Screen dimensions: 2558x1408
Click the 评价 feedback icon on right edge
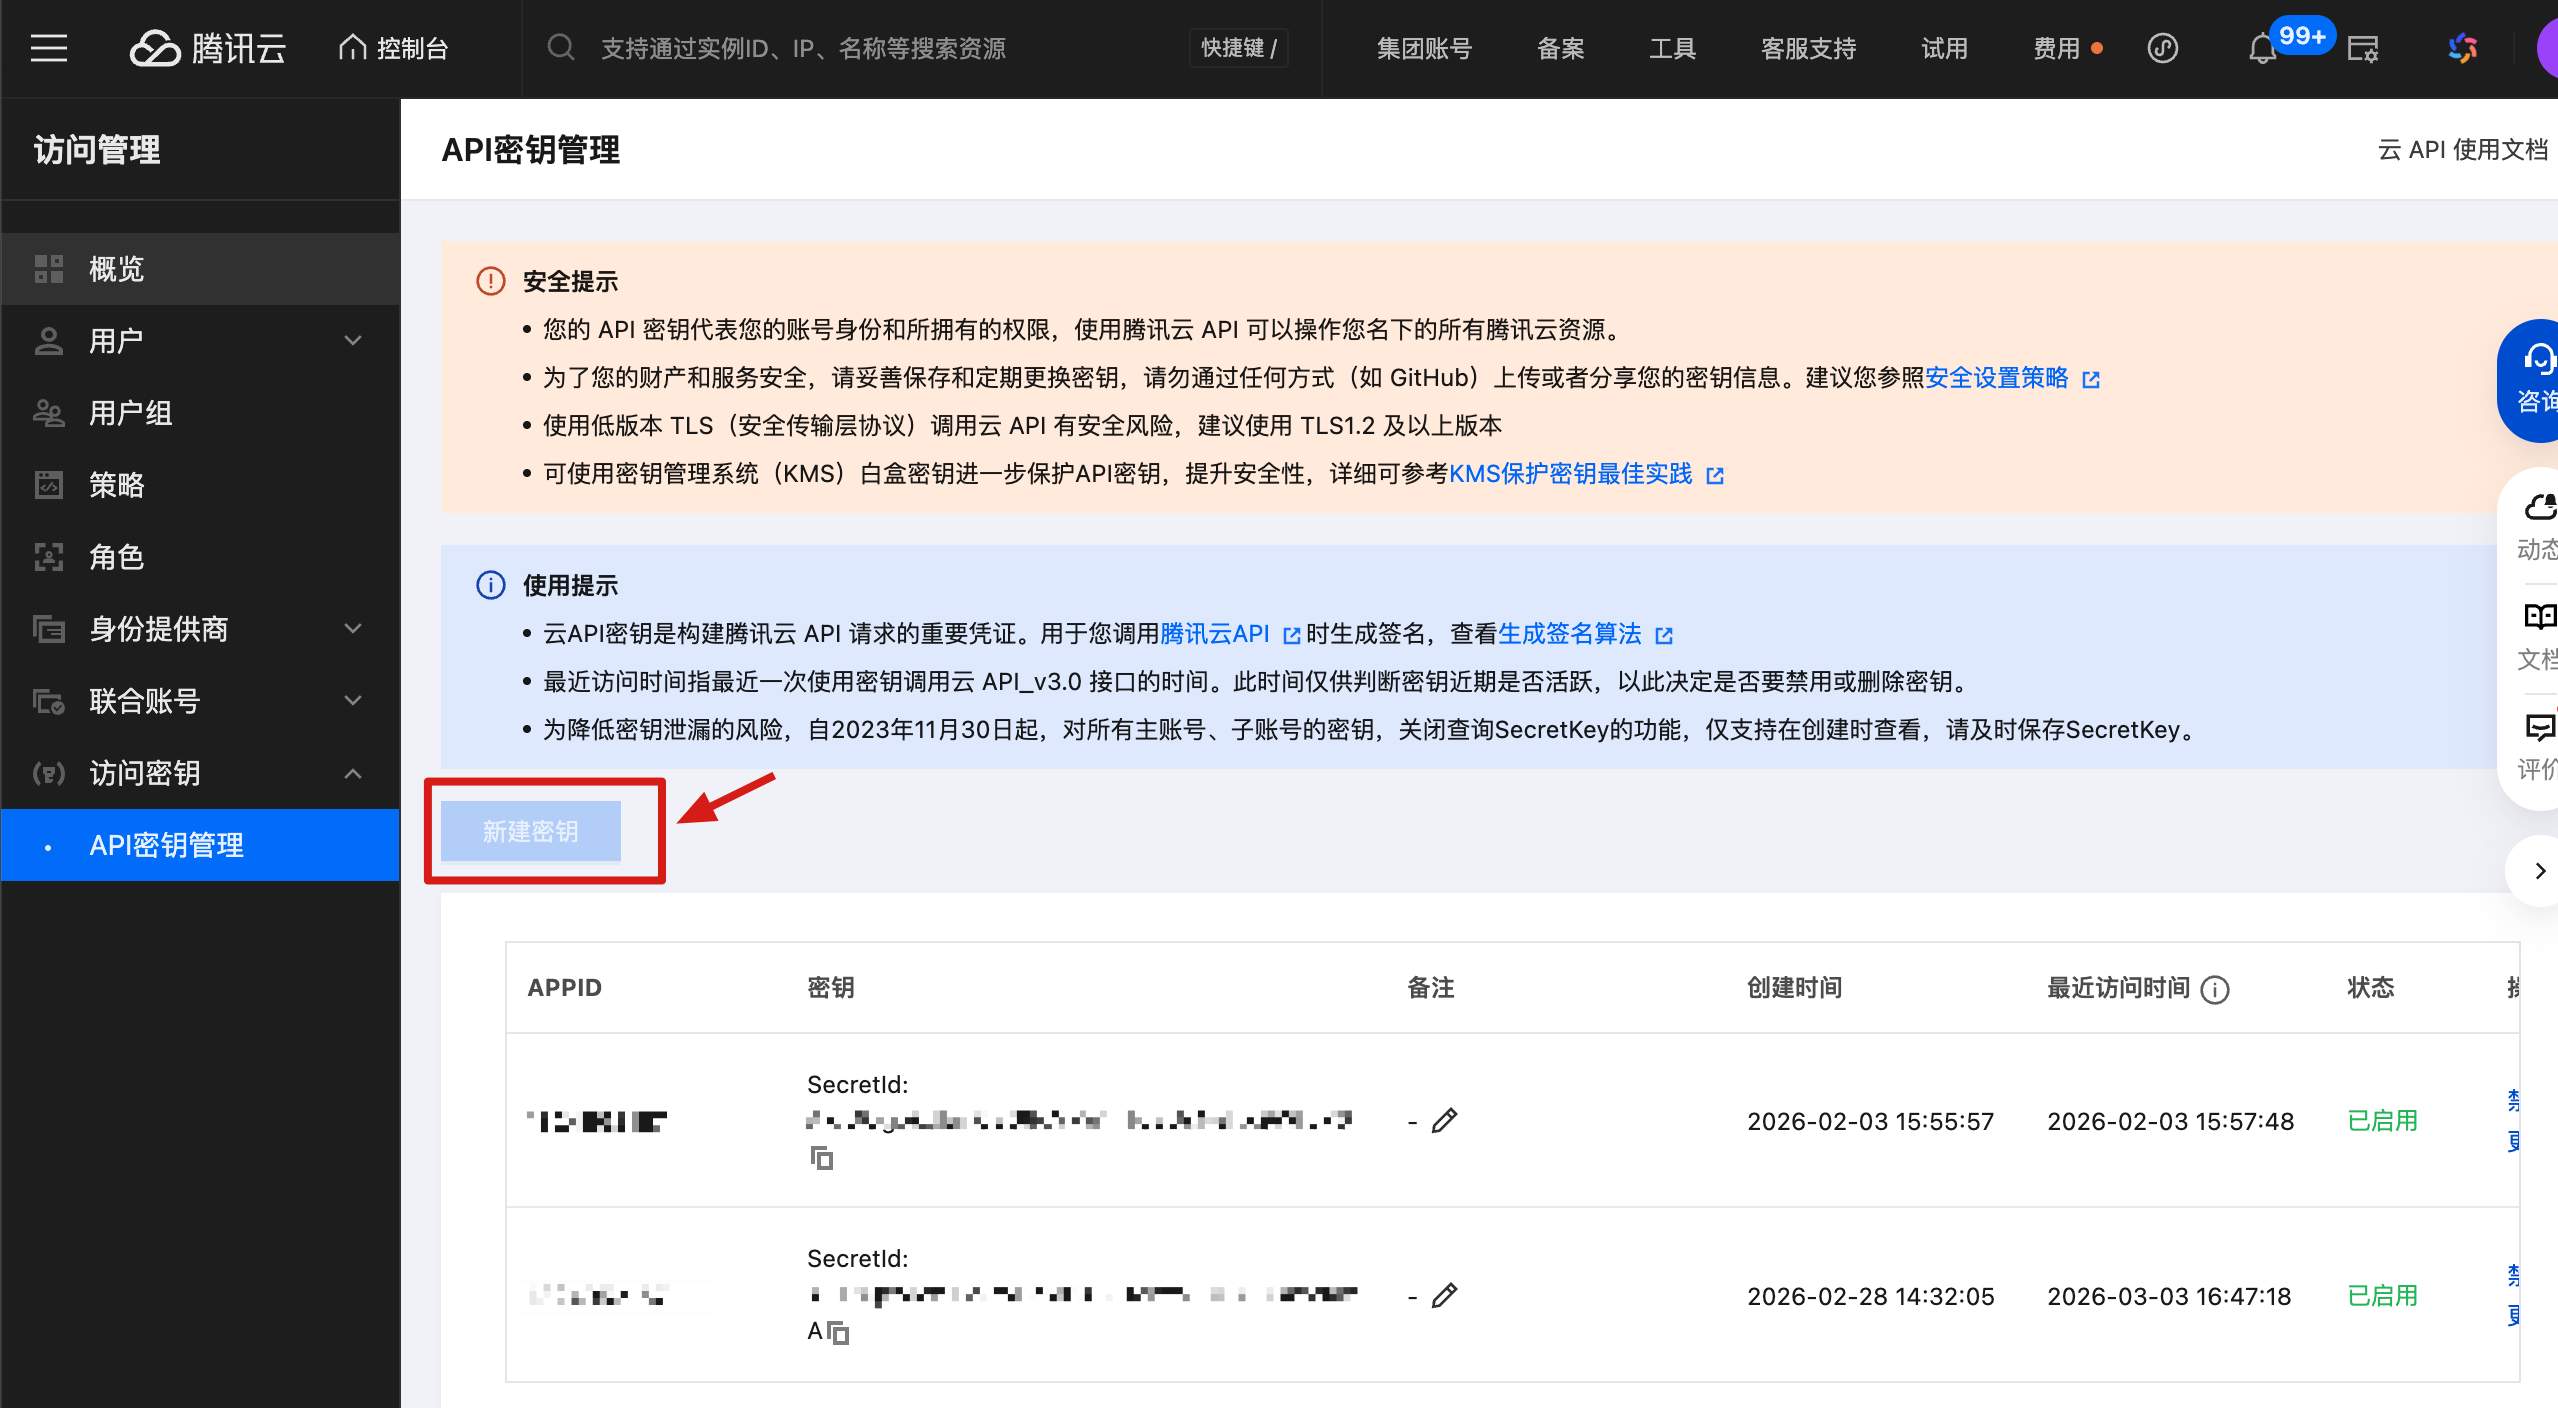(2540, 728)
